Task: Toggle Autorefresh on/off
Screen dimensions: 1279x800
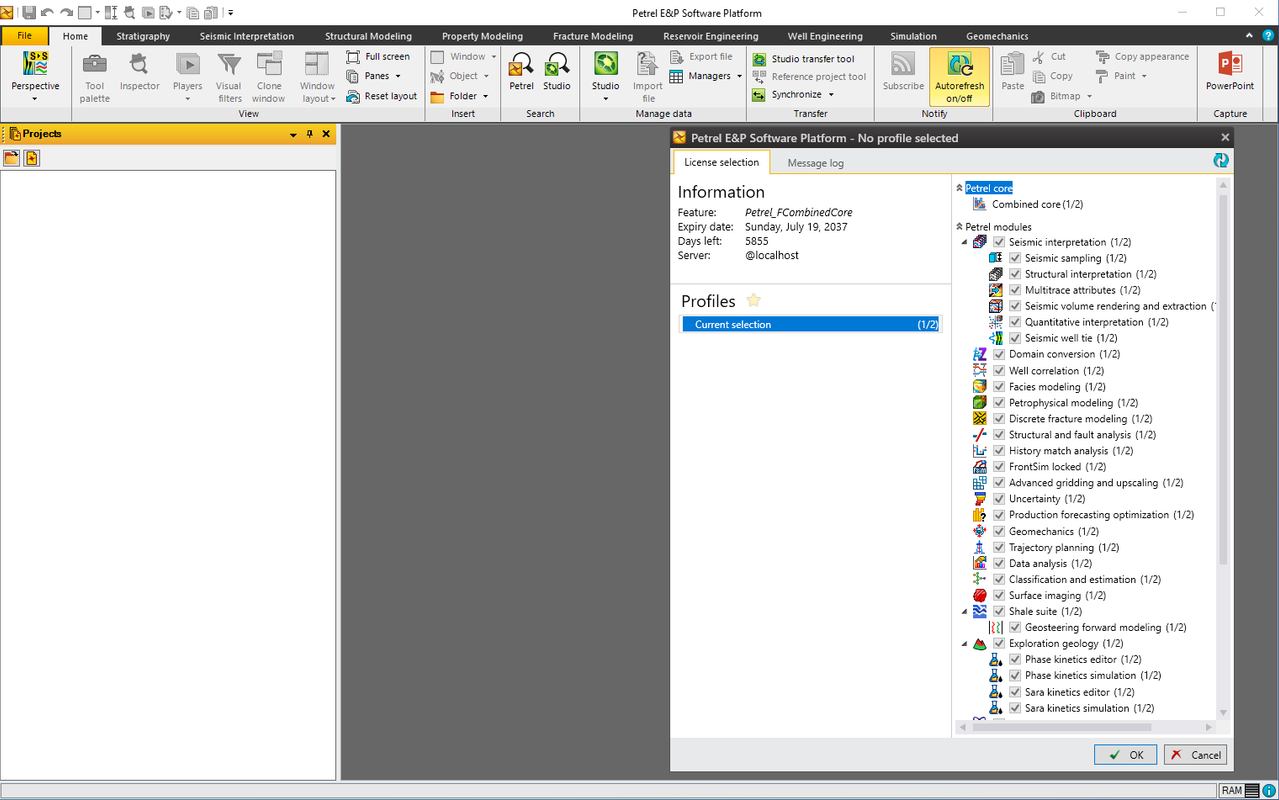Action: (959, 76)
